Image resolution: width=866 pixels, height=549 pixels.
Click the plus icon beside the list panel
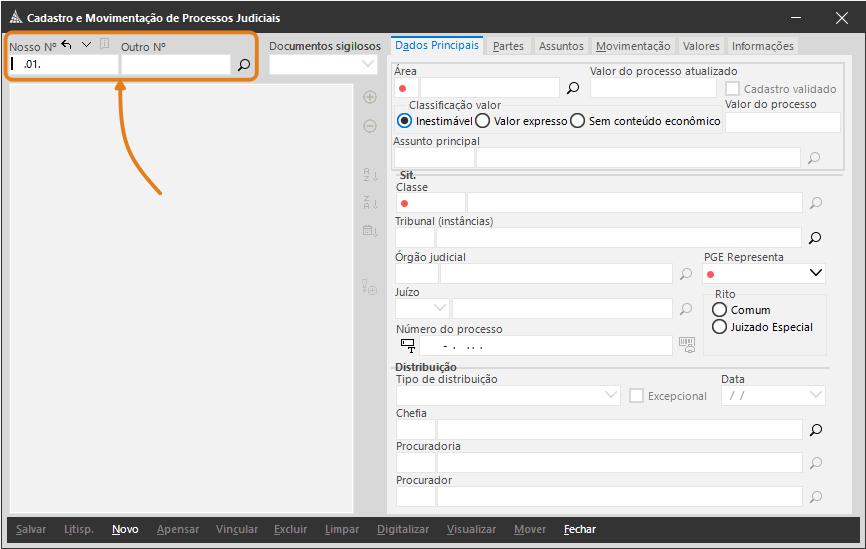[x=370, y=97]
